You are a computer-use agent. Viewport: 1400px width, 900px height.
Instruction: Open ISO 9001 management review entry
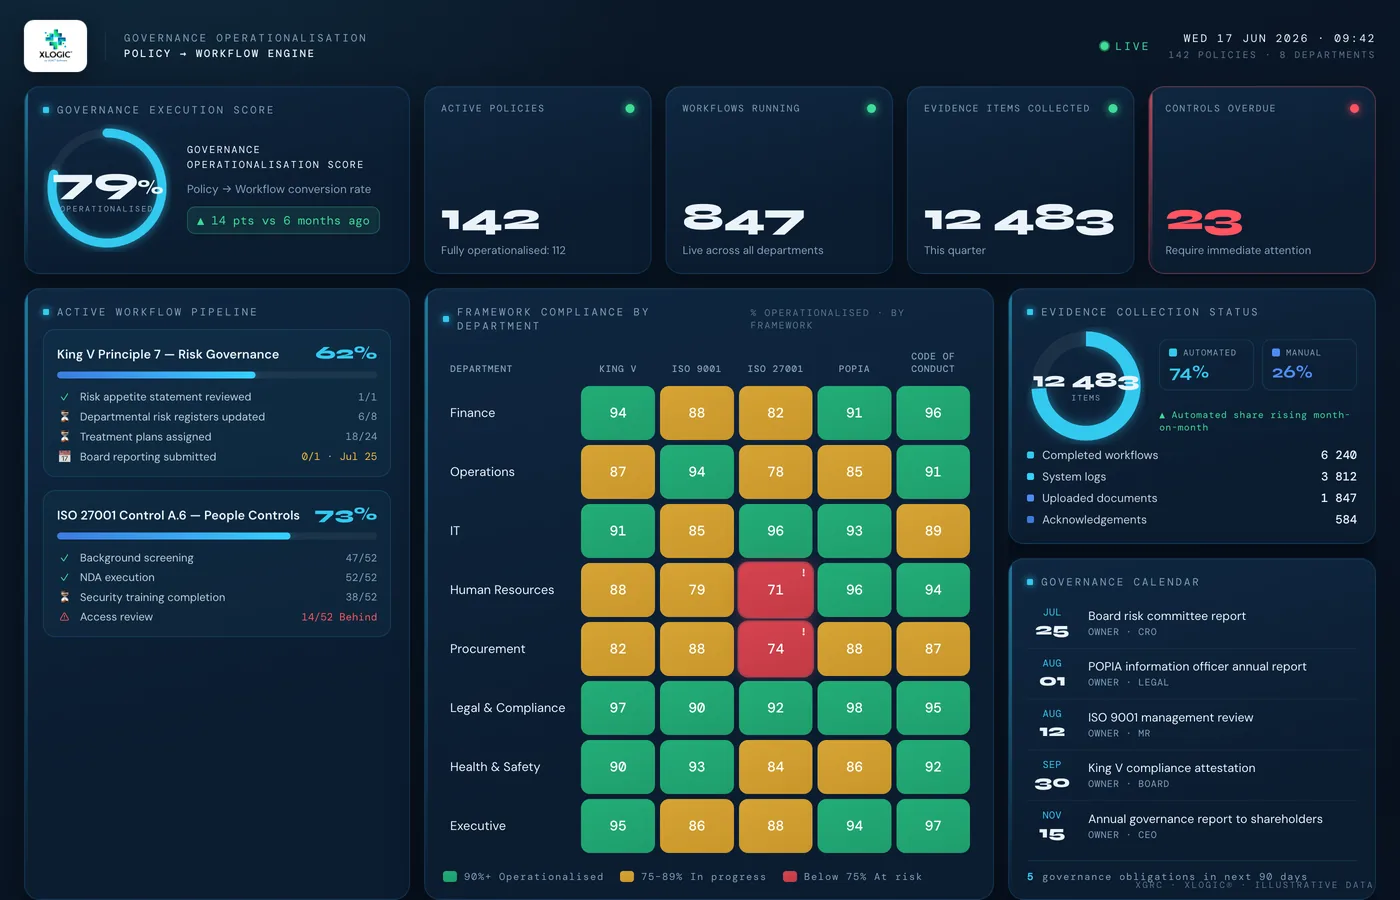1192,724
